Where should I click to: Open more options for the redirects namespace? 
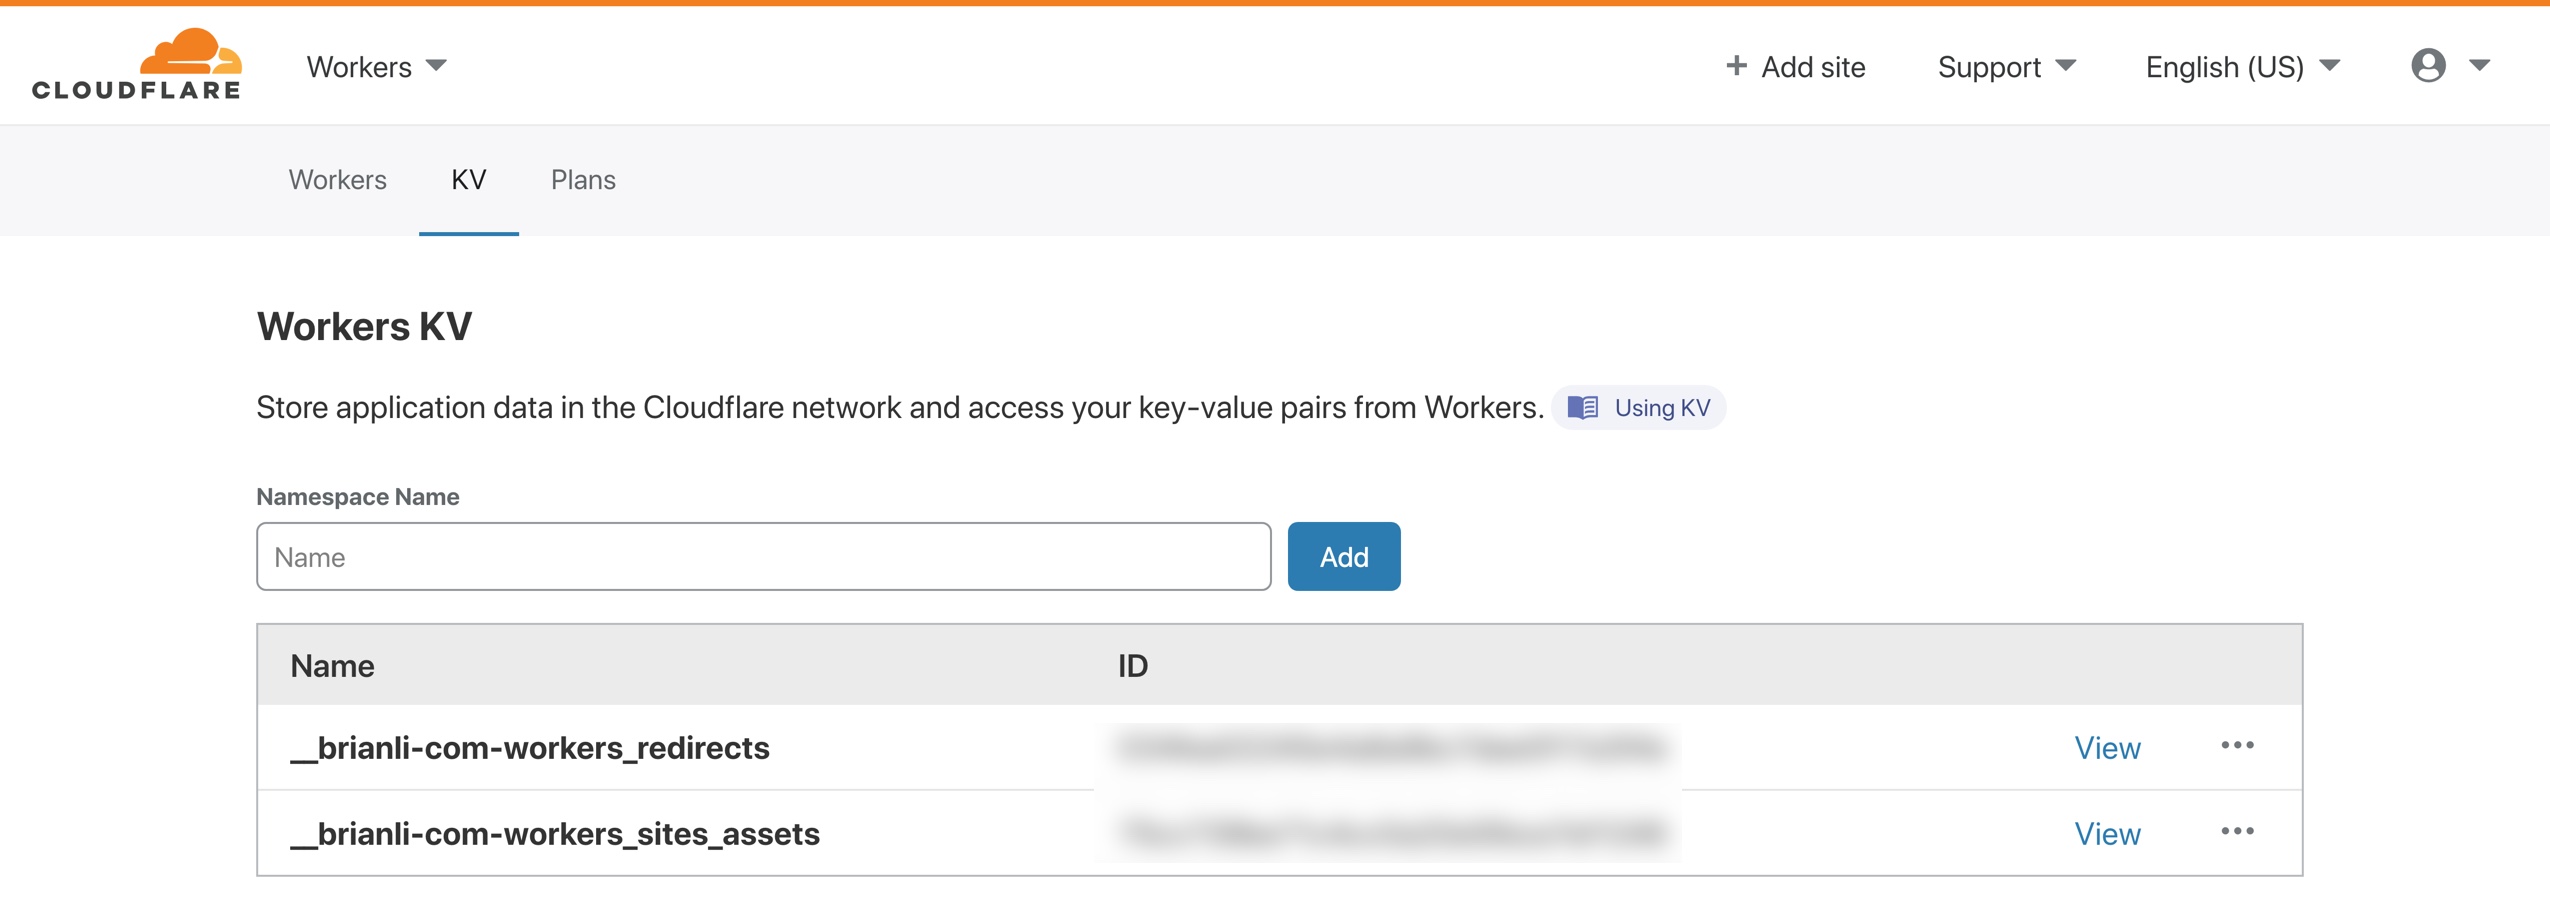2237,746
